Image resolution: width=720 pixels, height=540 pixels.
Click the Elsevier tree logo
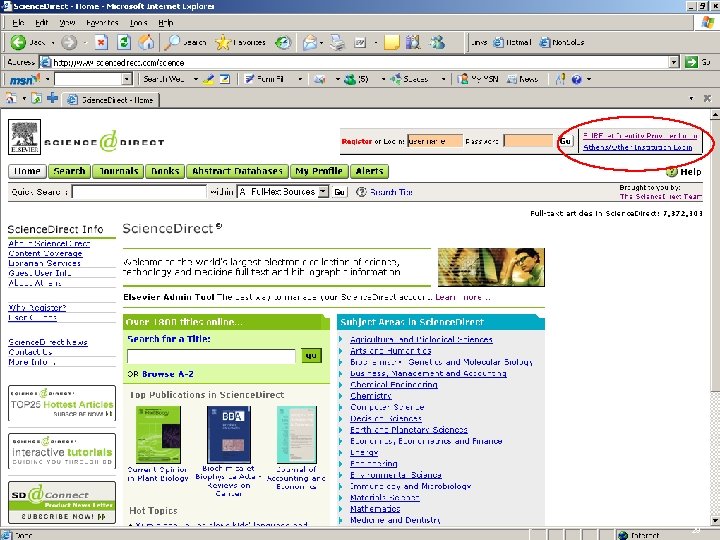(24, 136)
